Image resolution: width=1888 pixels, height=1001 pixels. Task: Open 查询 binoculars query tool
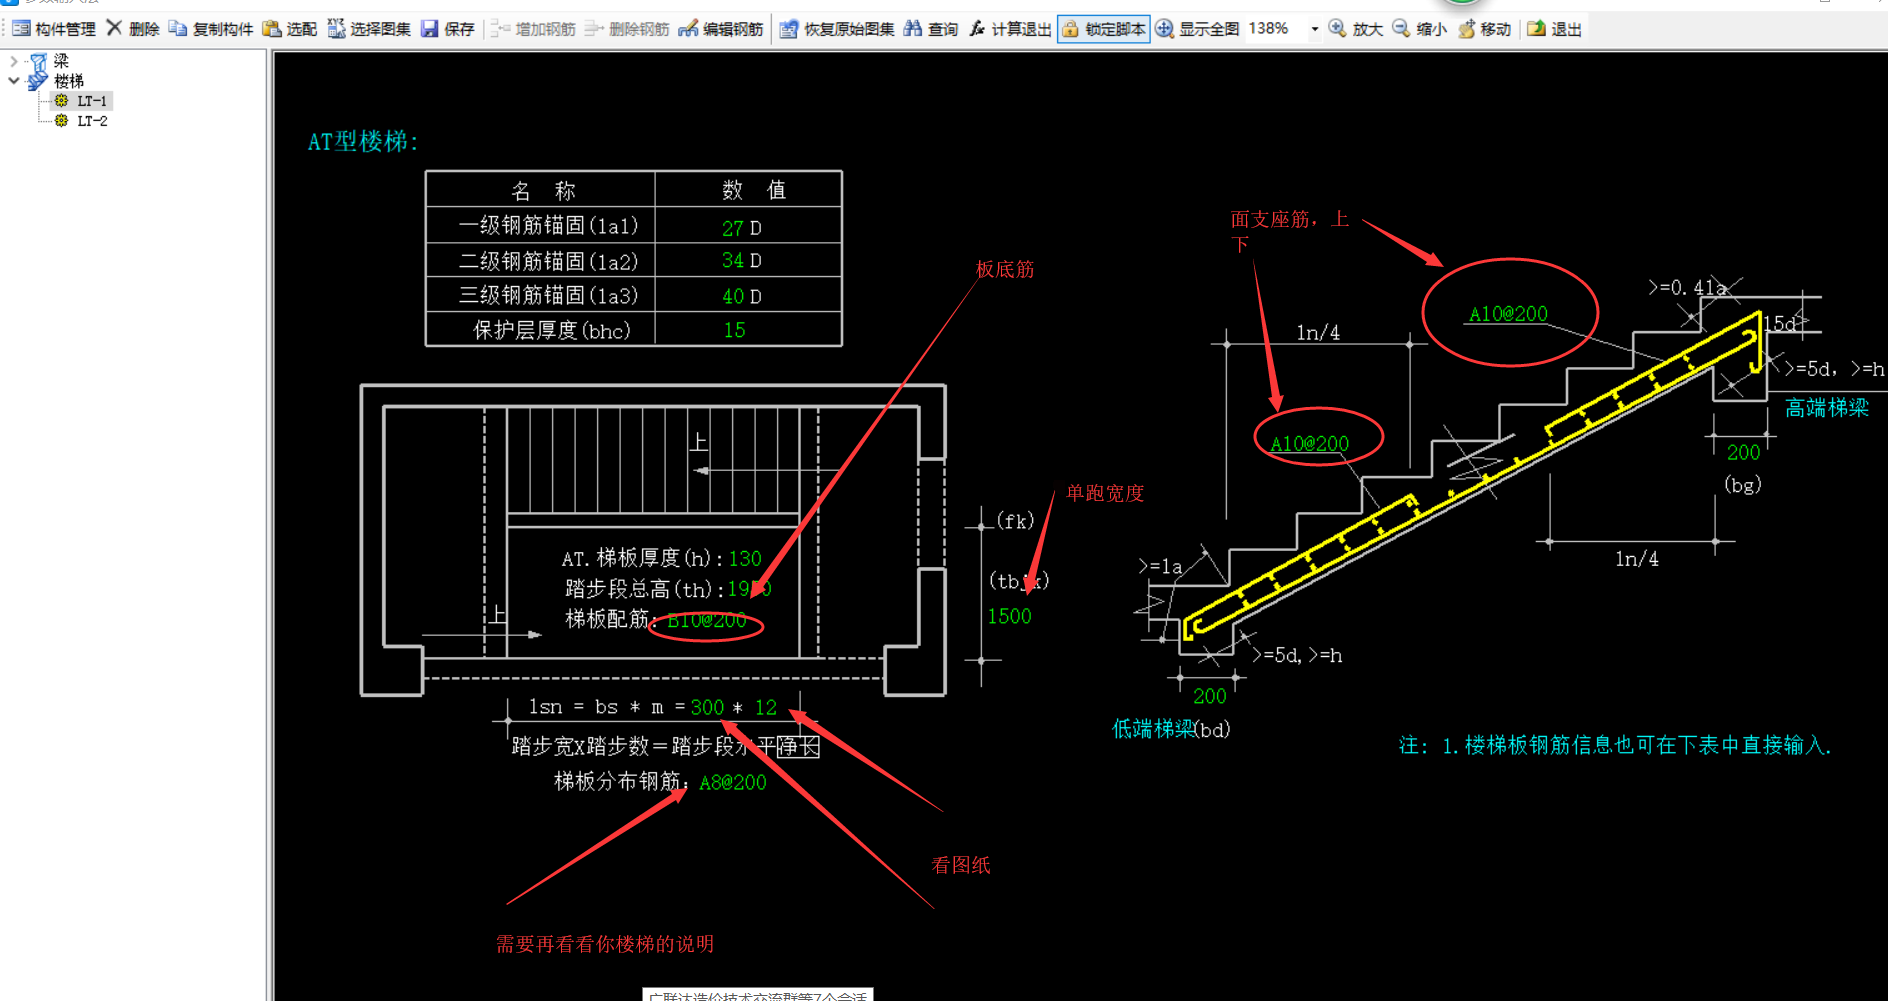tap(931, 29)
